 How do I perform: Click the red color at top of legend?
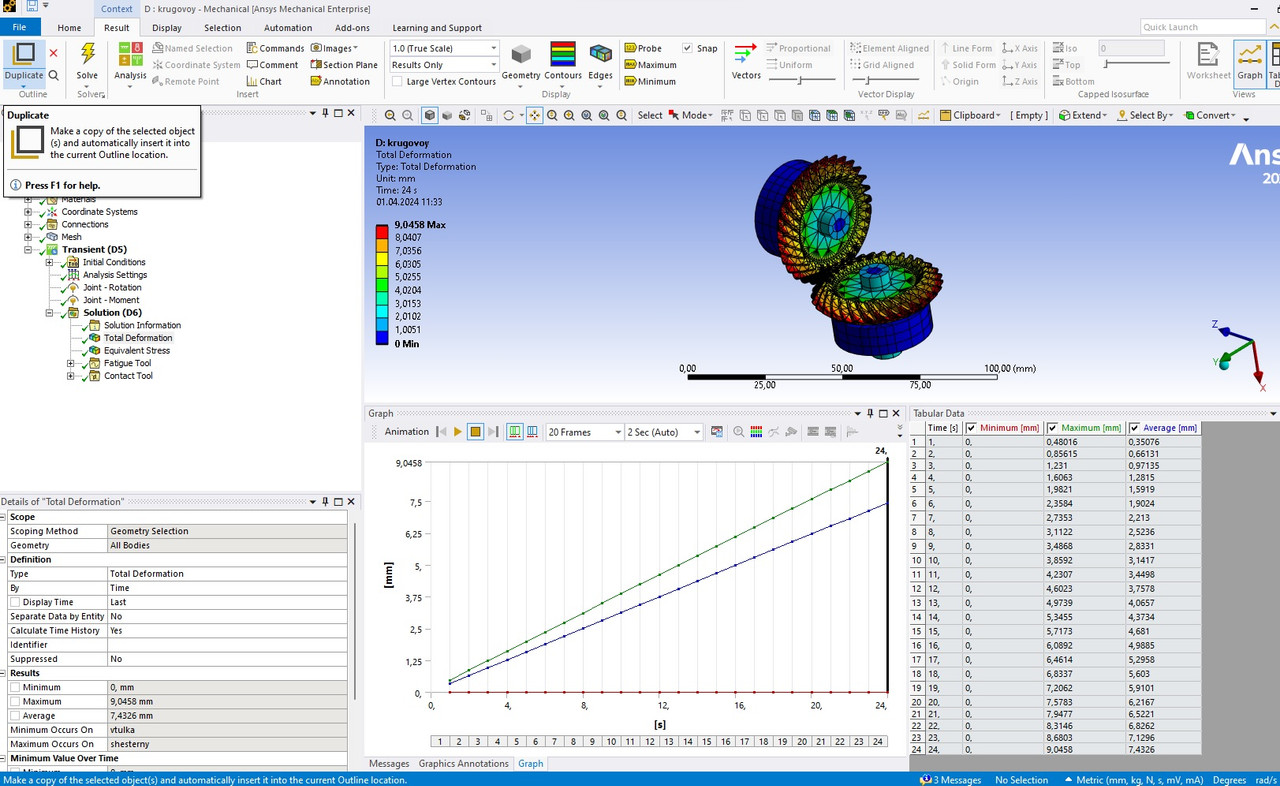coord(382,231)
